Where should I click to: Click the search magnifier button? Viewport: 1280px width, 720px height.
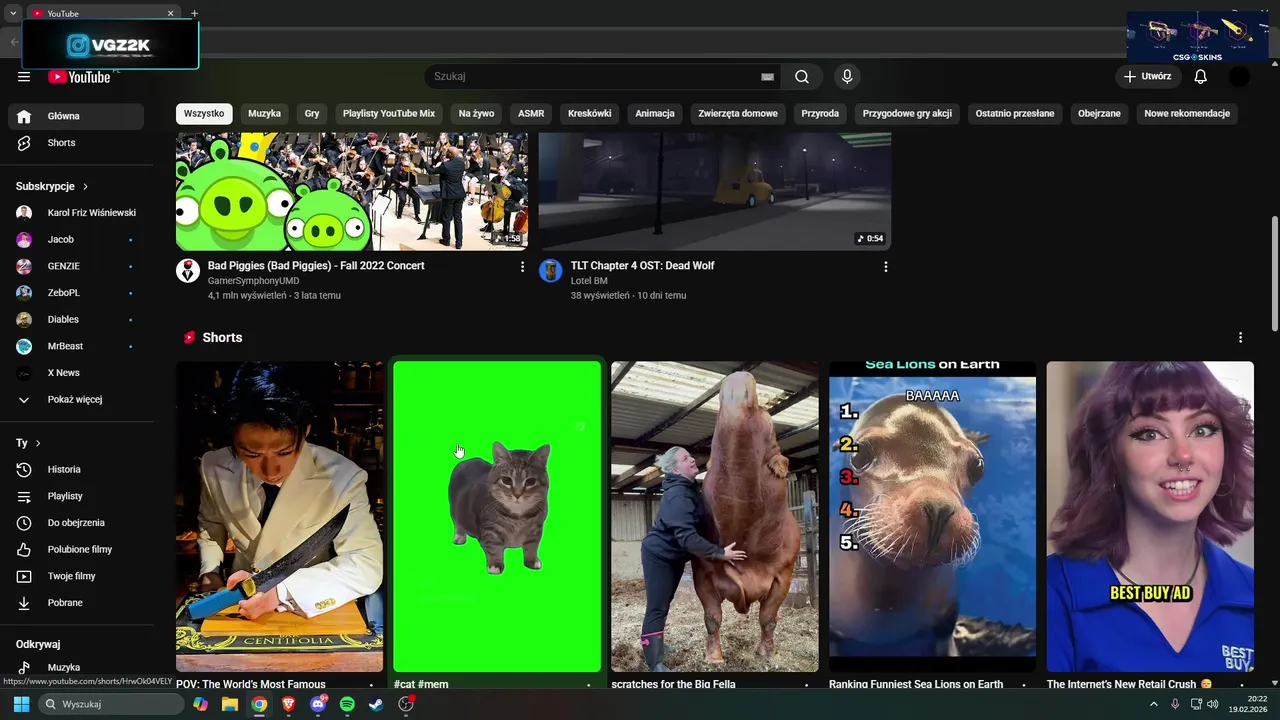(x=802, y=77)
